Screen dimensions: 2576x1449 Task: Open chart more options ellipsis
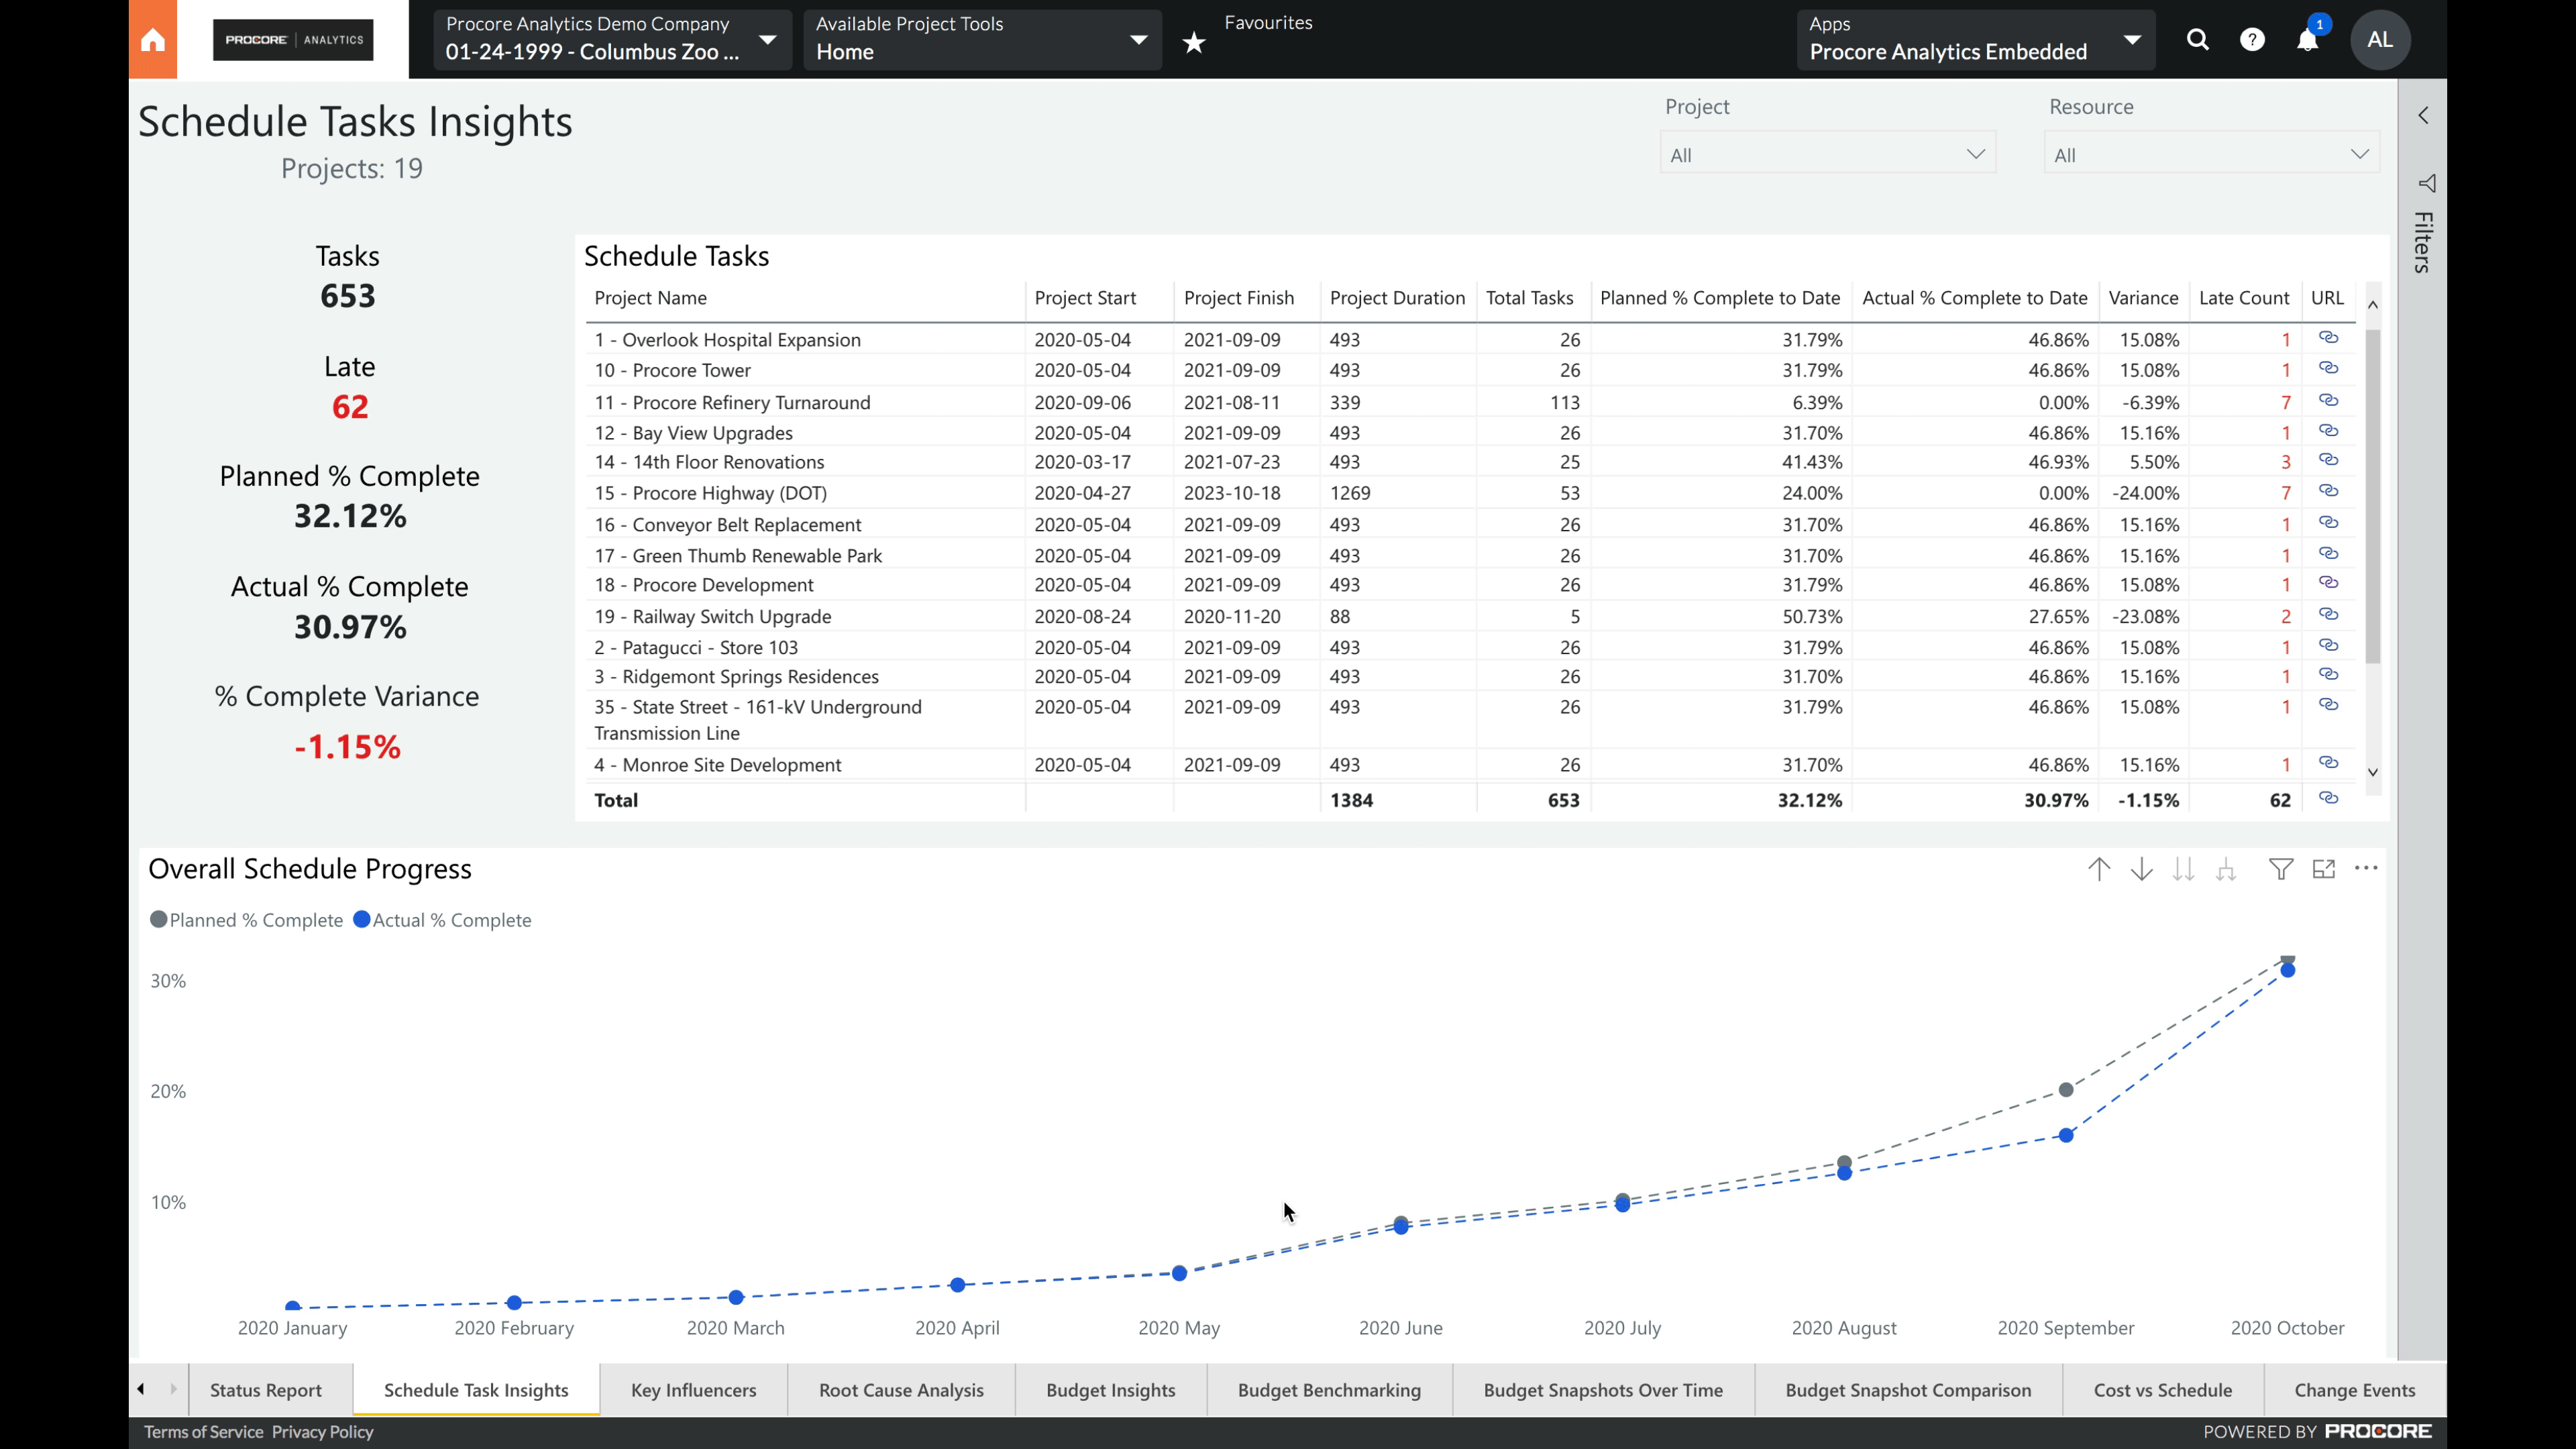(x=2366, y=868)
